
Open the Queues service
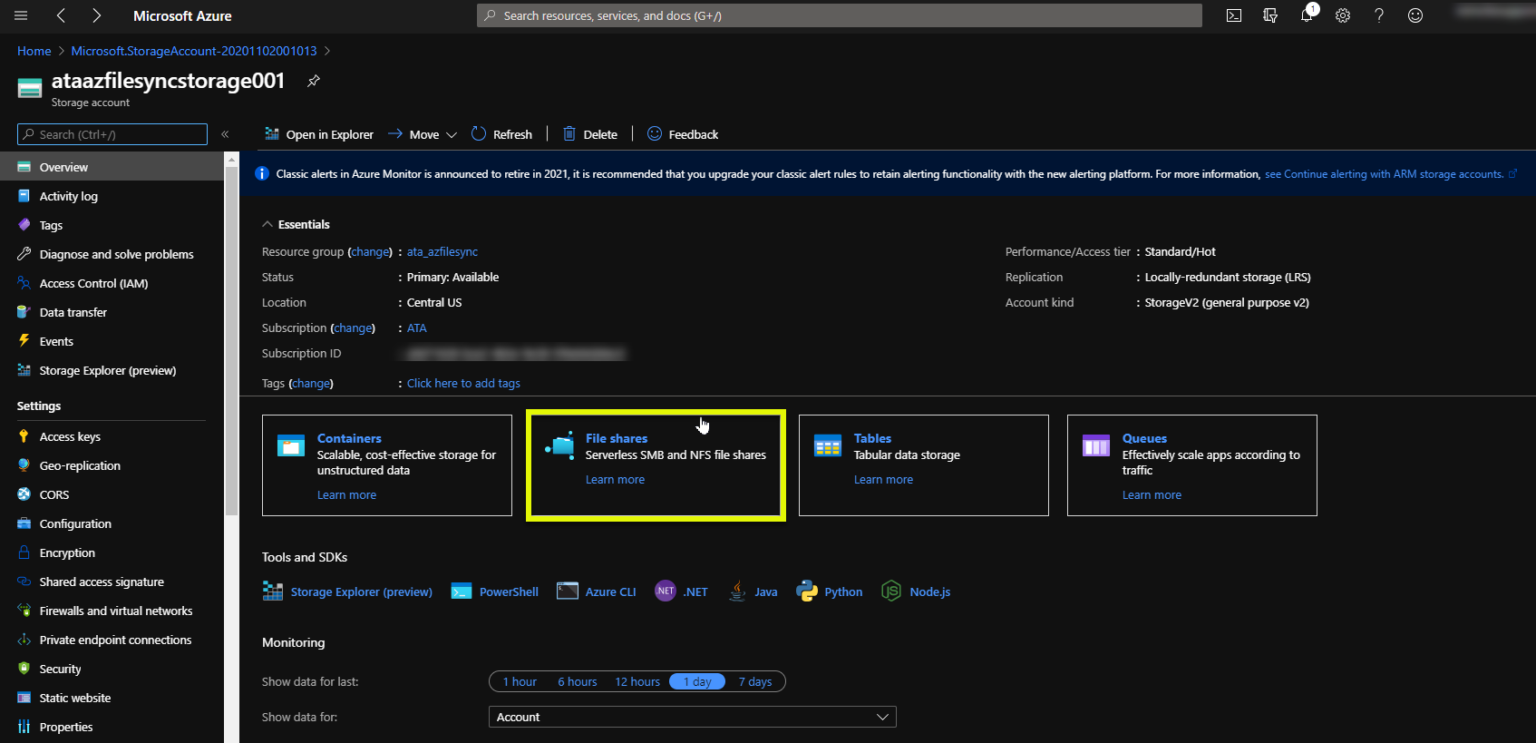pyautogui.click(x=1144, y=438)
